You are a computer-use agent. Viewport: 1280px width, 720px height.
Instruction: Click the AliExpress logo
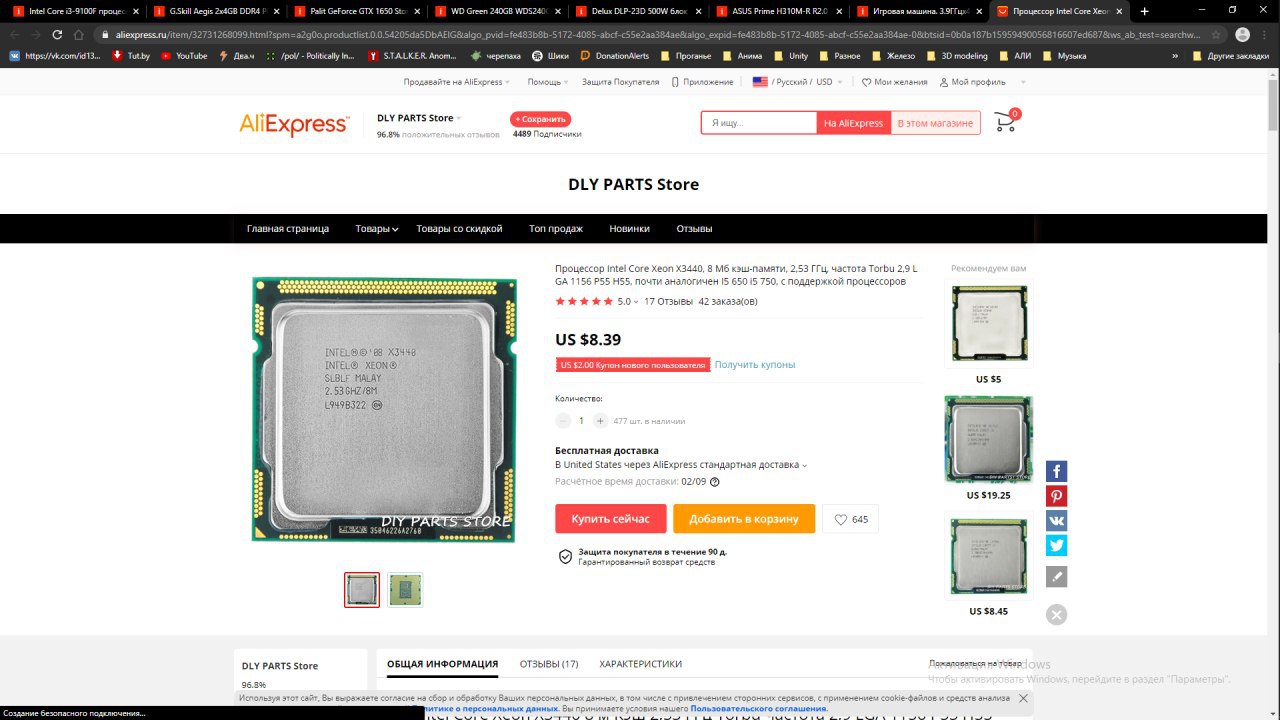coord(294,124)
